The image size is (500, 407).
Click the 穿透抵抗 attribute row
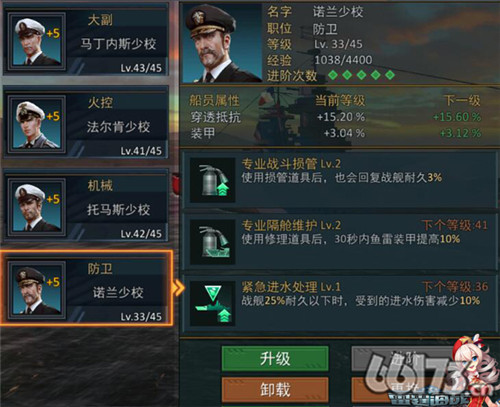click(335, 117)
